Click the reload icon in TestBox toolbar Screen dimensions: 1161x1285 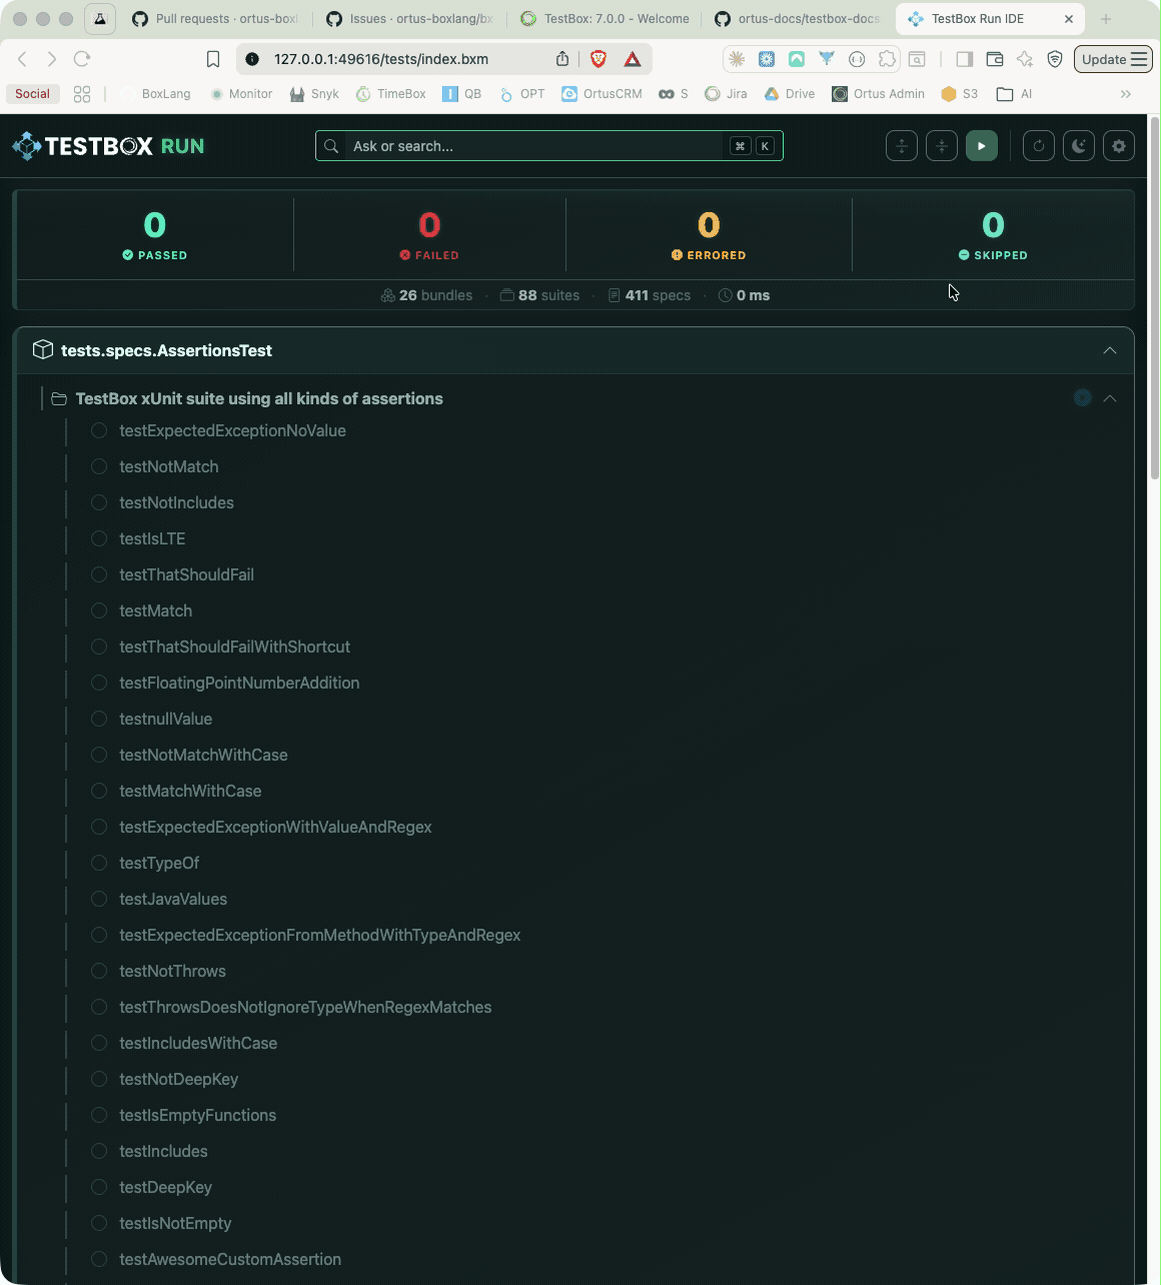tap(1038, 146)
